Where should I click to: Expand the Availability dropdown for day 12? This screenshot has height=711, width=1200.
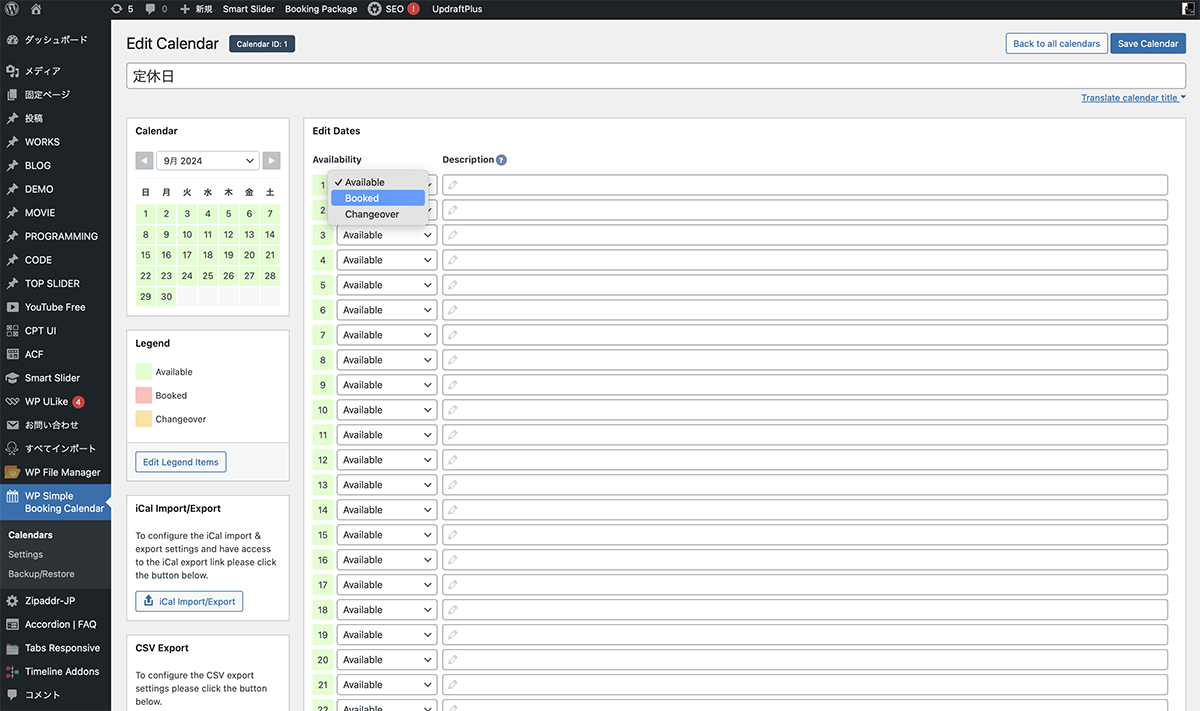click(386, 460)
